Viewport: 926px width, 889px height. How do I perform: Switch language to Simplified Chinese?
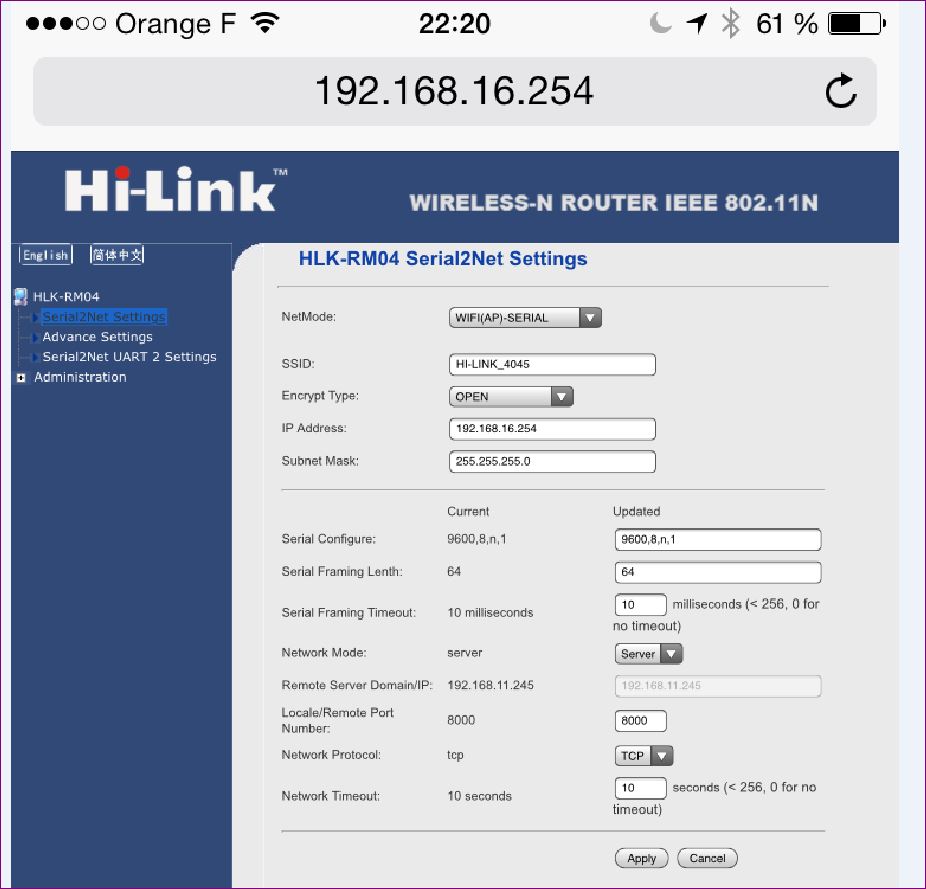click(x=117, y=255)
